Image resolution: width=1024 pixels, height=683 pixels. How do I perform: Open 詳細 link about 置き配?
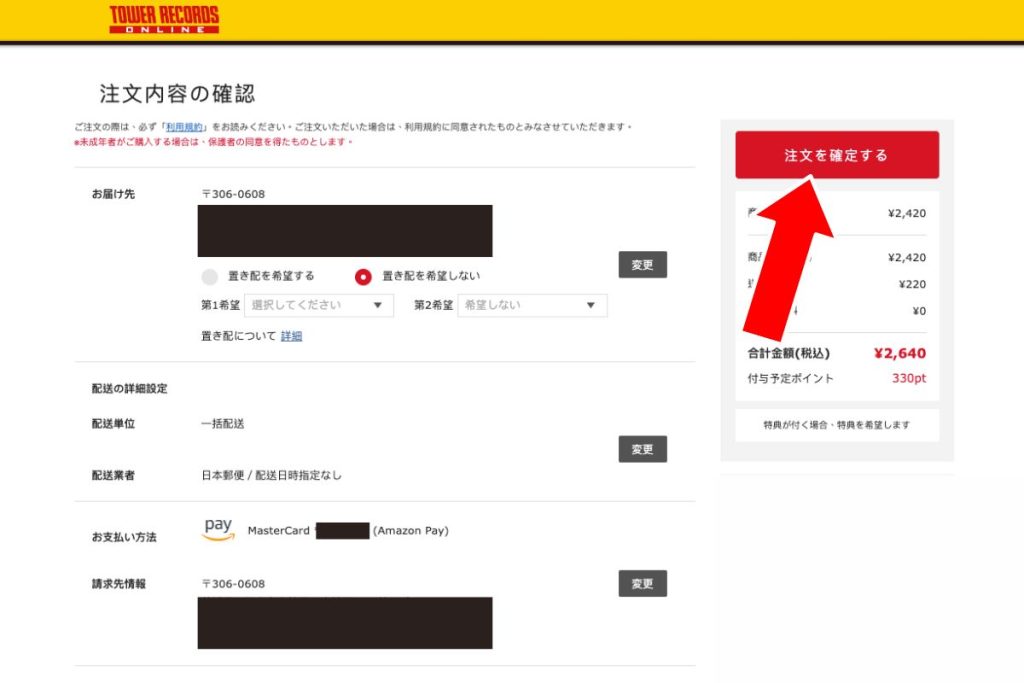[x=291, y=336]
